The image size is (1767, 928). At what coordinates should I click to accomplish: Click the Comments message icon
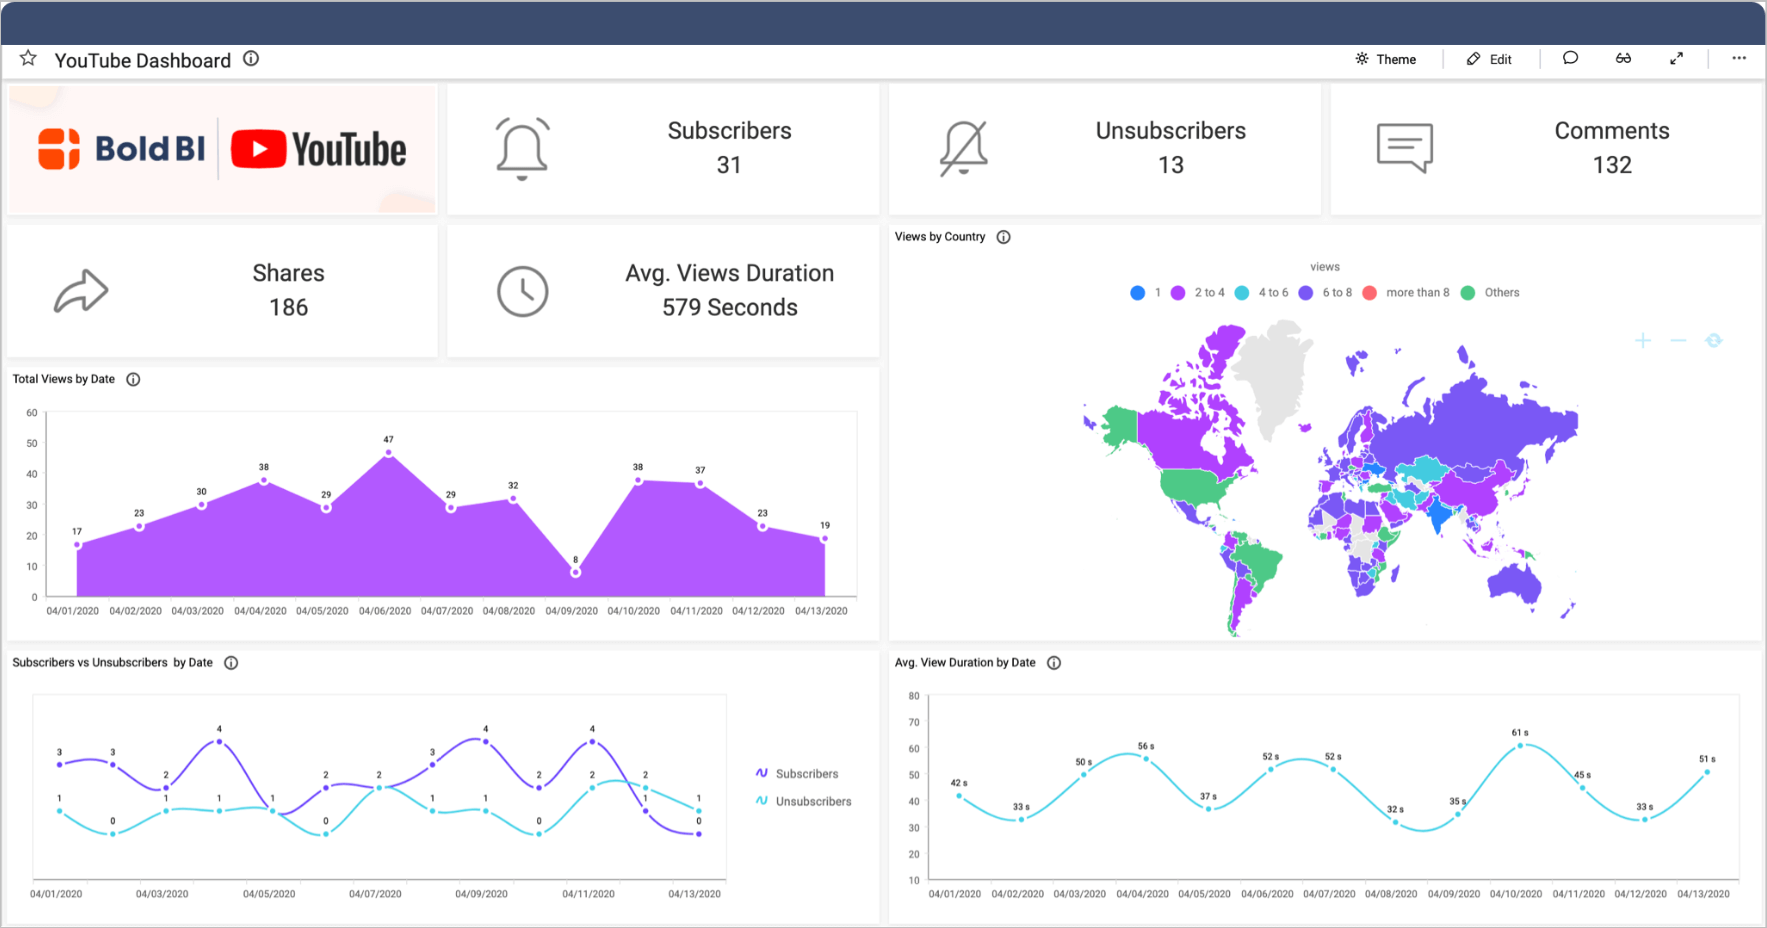[1404, 148]
